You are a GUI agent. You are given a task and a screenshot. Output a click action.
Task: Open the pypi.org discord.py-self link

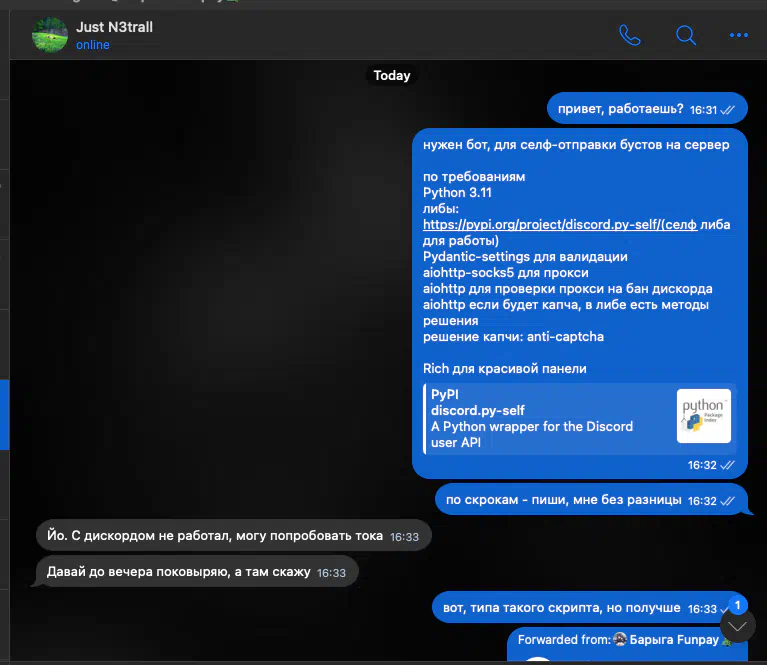click(560, 225)
